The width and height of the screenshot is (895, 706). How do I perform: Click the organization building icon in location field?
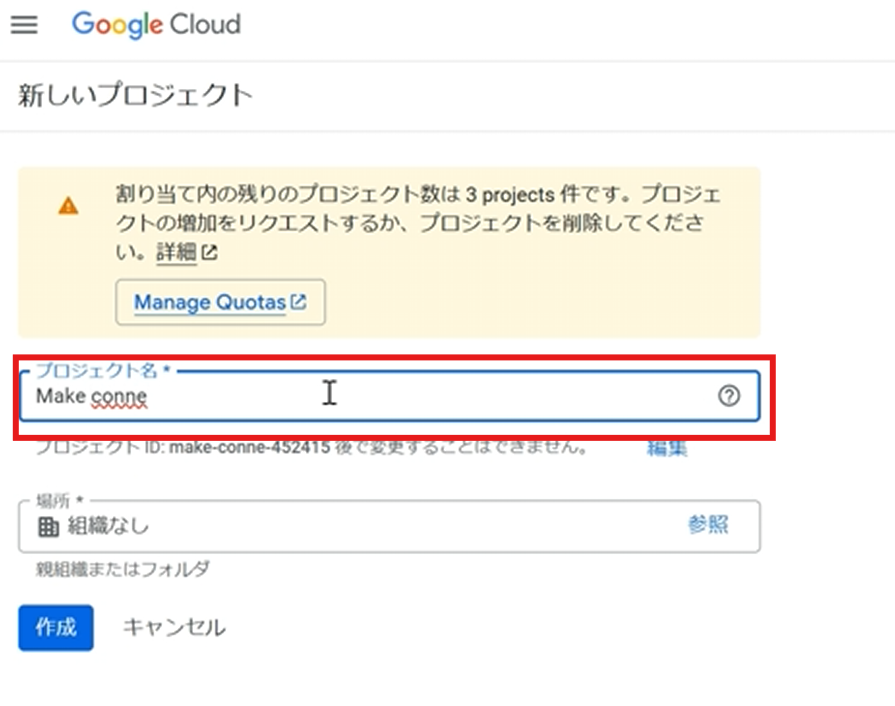47,526
